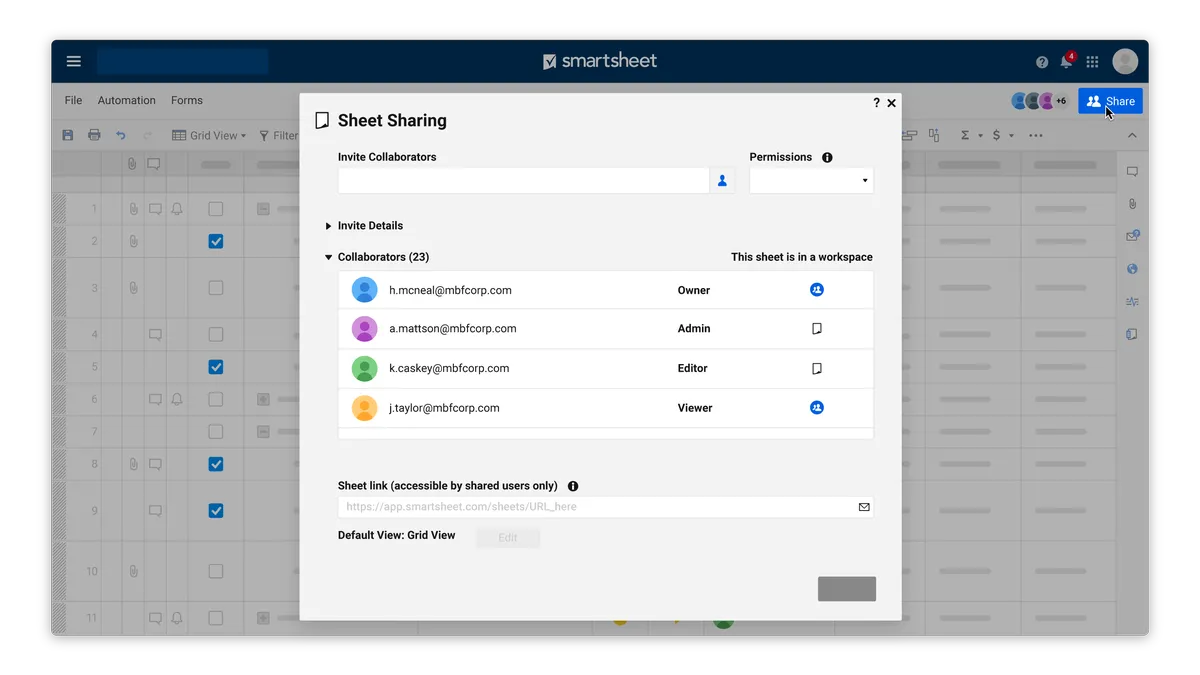Click the Filter funnel icon
The width and height of the screenshot is (1200, 675).
coord(265,135)
